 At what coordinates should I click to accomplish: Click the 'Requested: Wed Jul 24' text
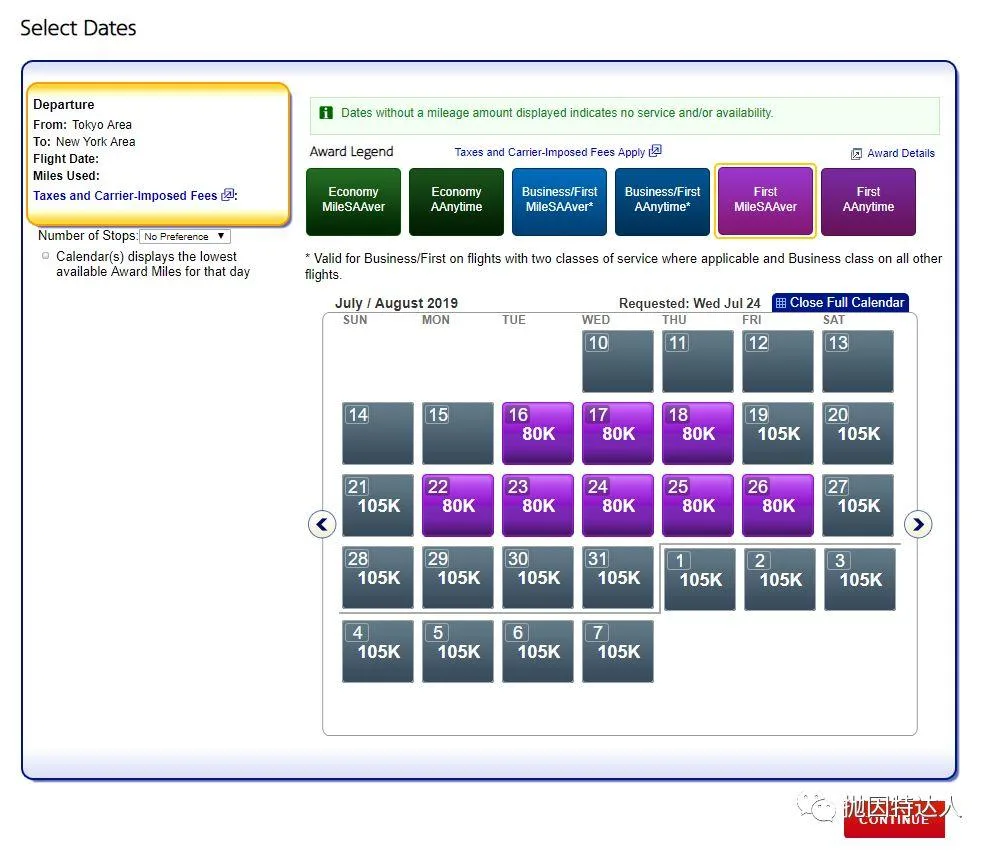point(689,303)
